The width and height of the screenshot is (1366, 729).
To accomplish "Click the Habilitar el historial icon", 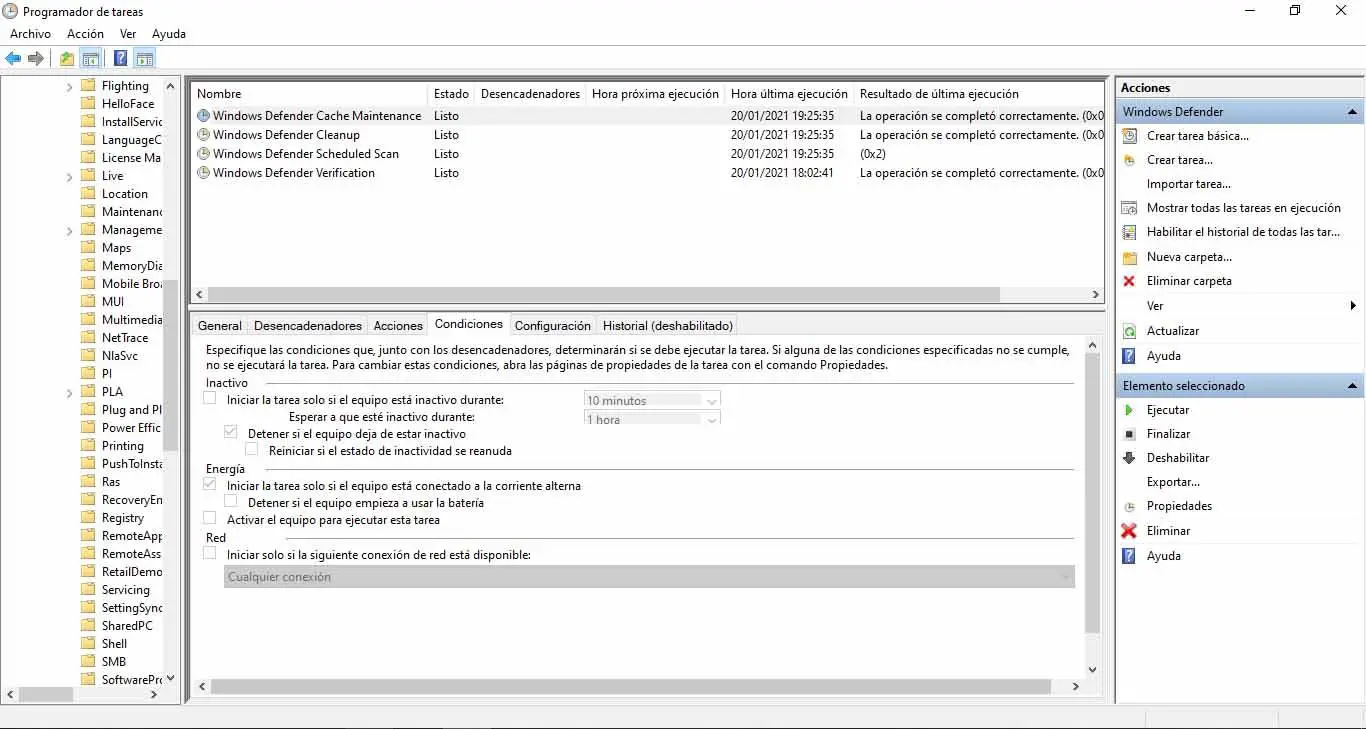I will (x=1129, y=232).
